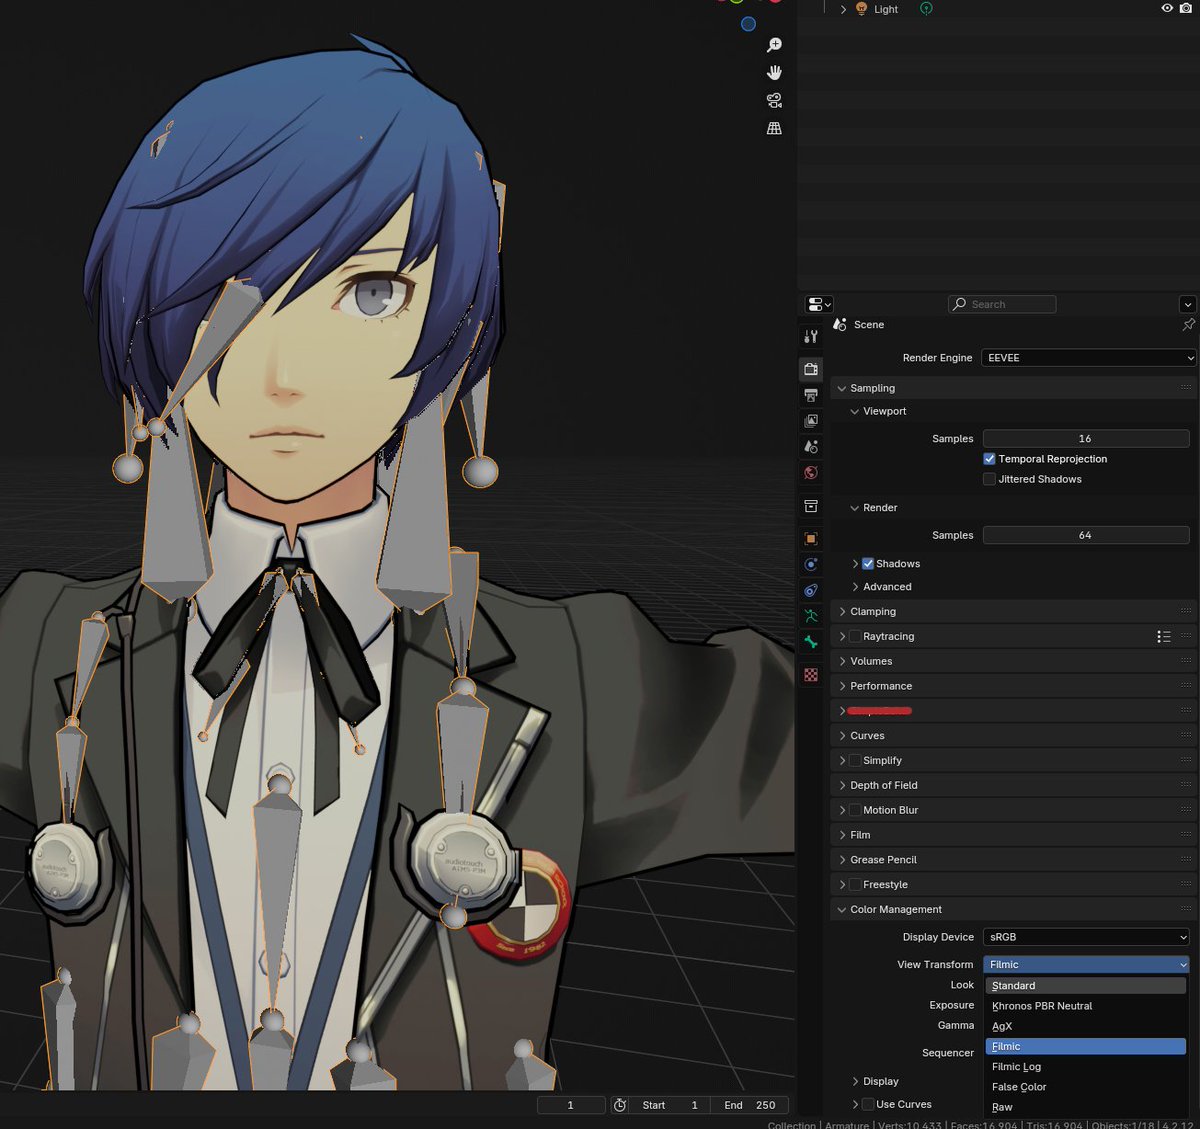Expand the Volumes panel

click(x=842, y=662)
